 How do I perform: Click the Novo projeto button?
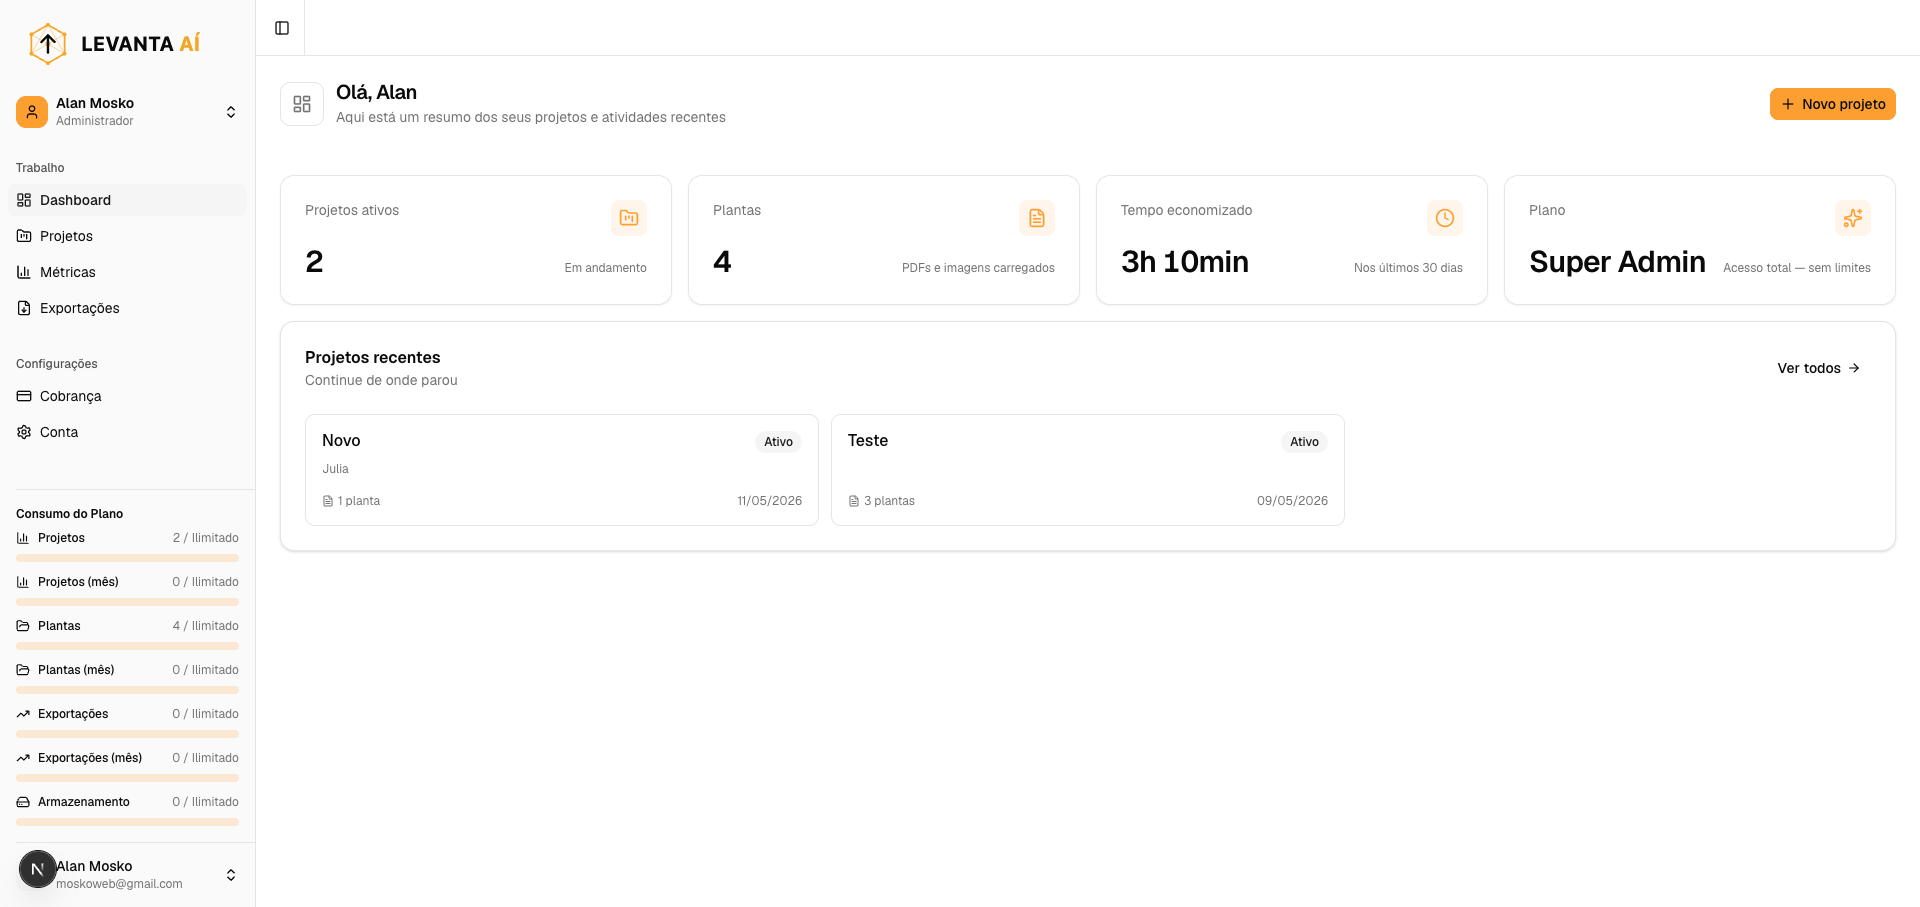(x=1832, y=104)
